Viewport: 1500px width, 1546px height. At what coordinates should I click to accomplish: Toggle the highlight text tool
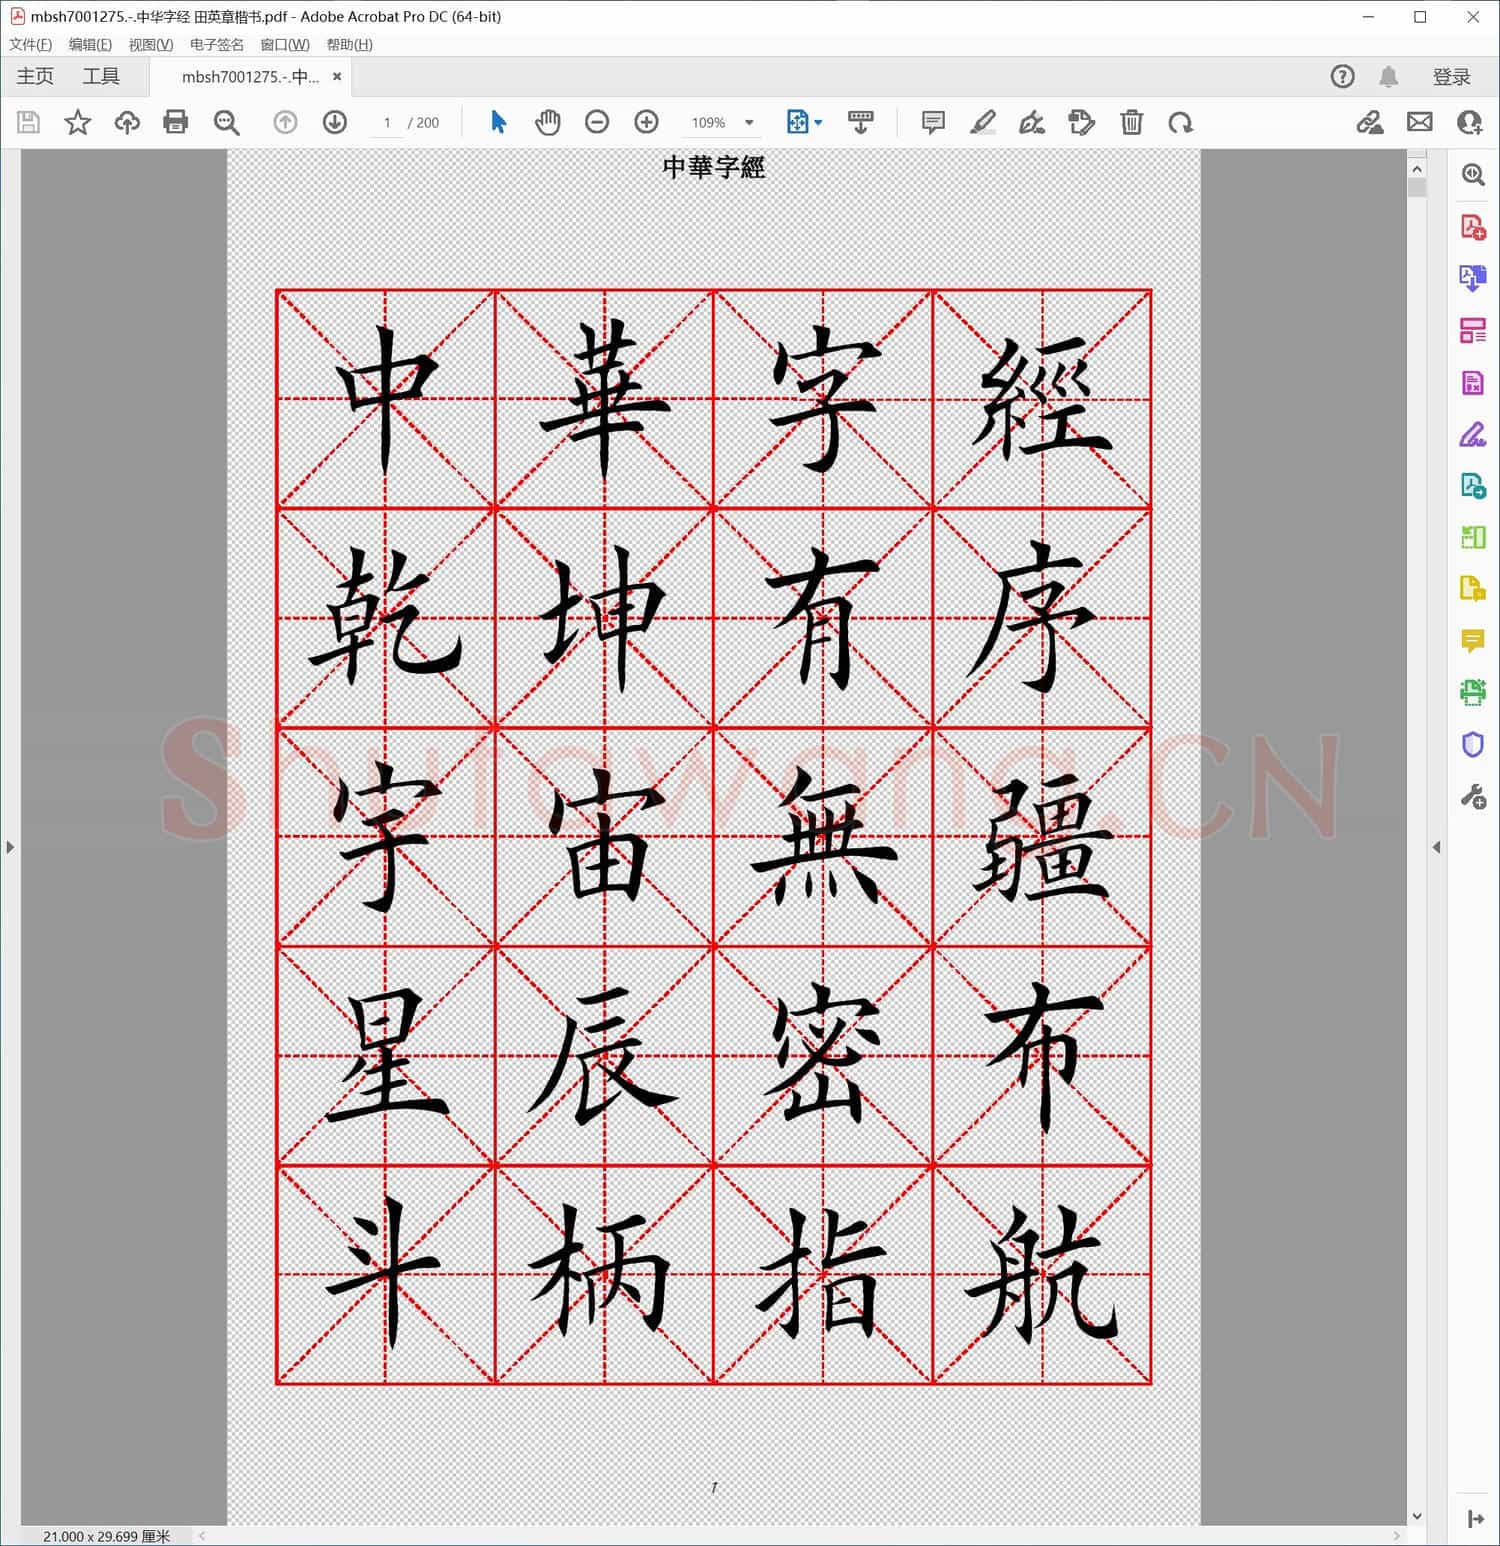pyautogui.click(x=983, y=122)
